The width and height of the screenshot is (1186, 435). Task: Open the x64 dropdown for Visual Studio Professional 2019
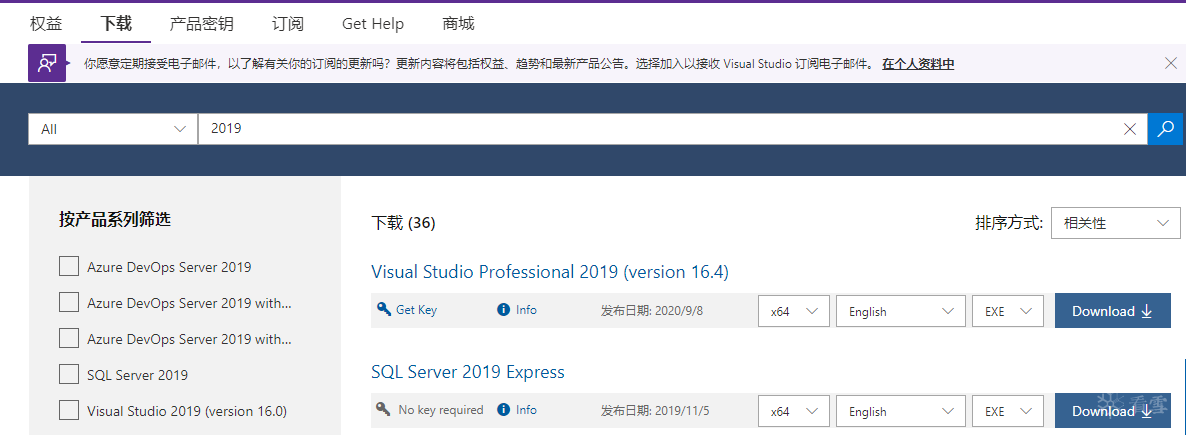pyautogui.click(x=793, y=311)
